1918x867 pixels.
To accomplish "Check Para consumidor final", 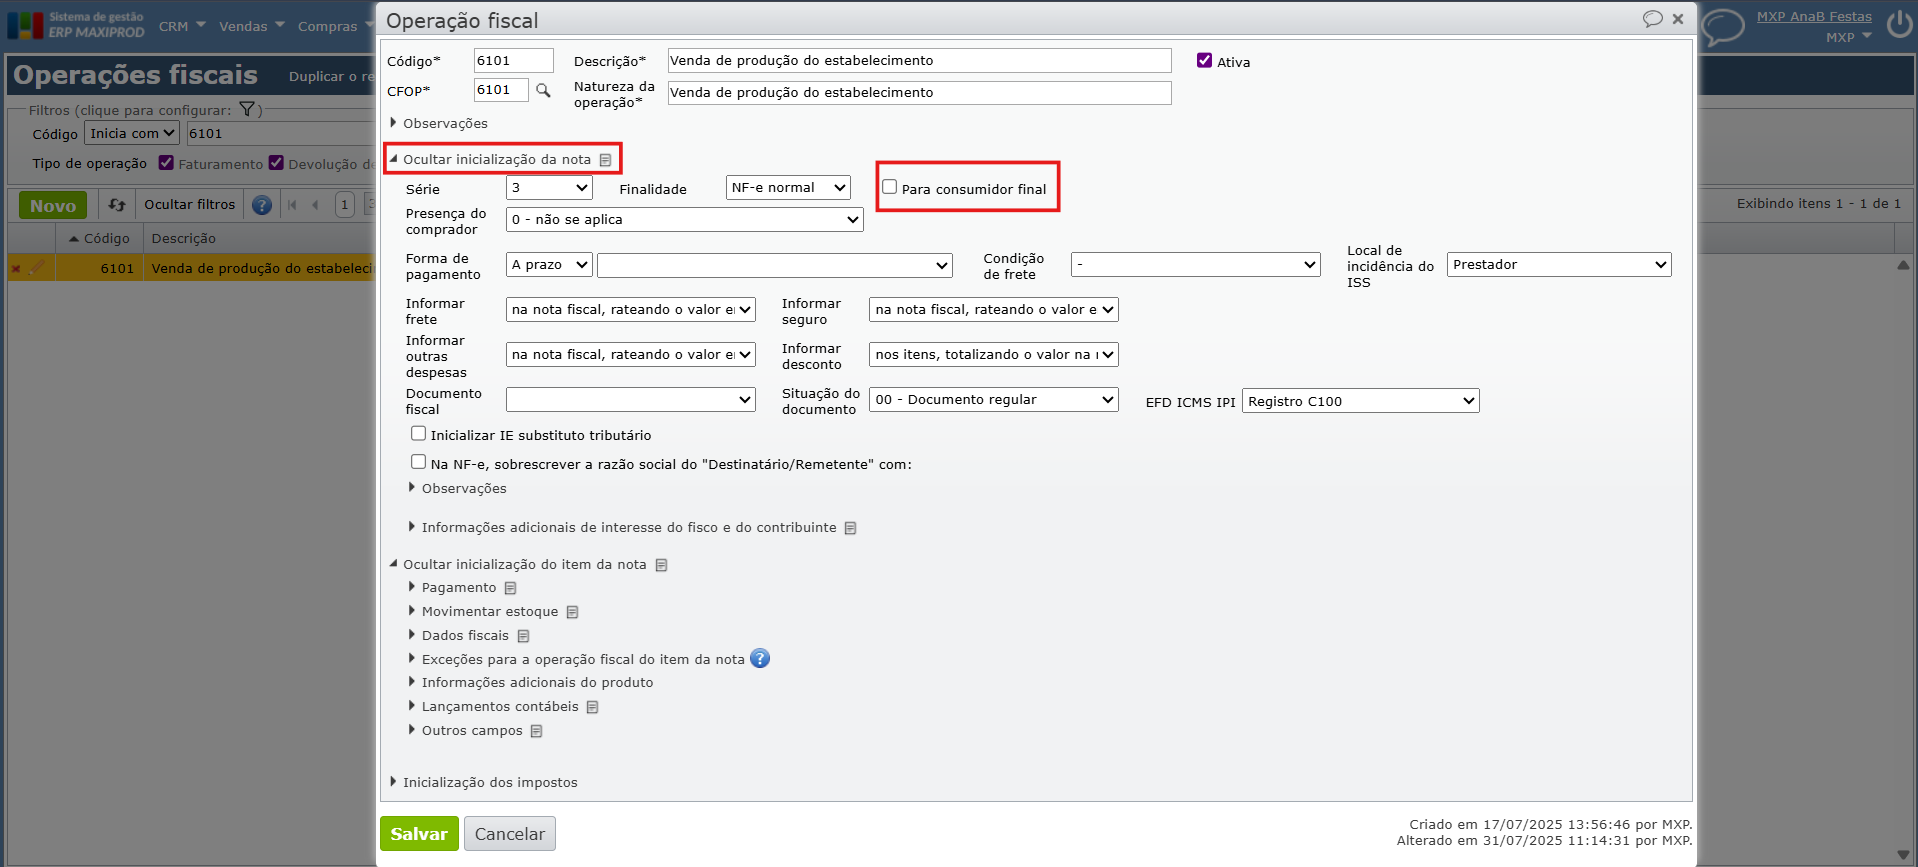I will [x=889, y=187].
